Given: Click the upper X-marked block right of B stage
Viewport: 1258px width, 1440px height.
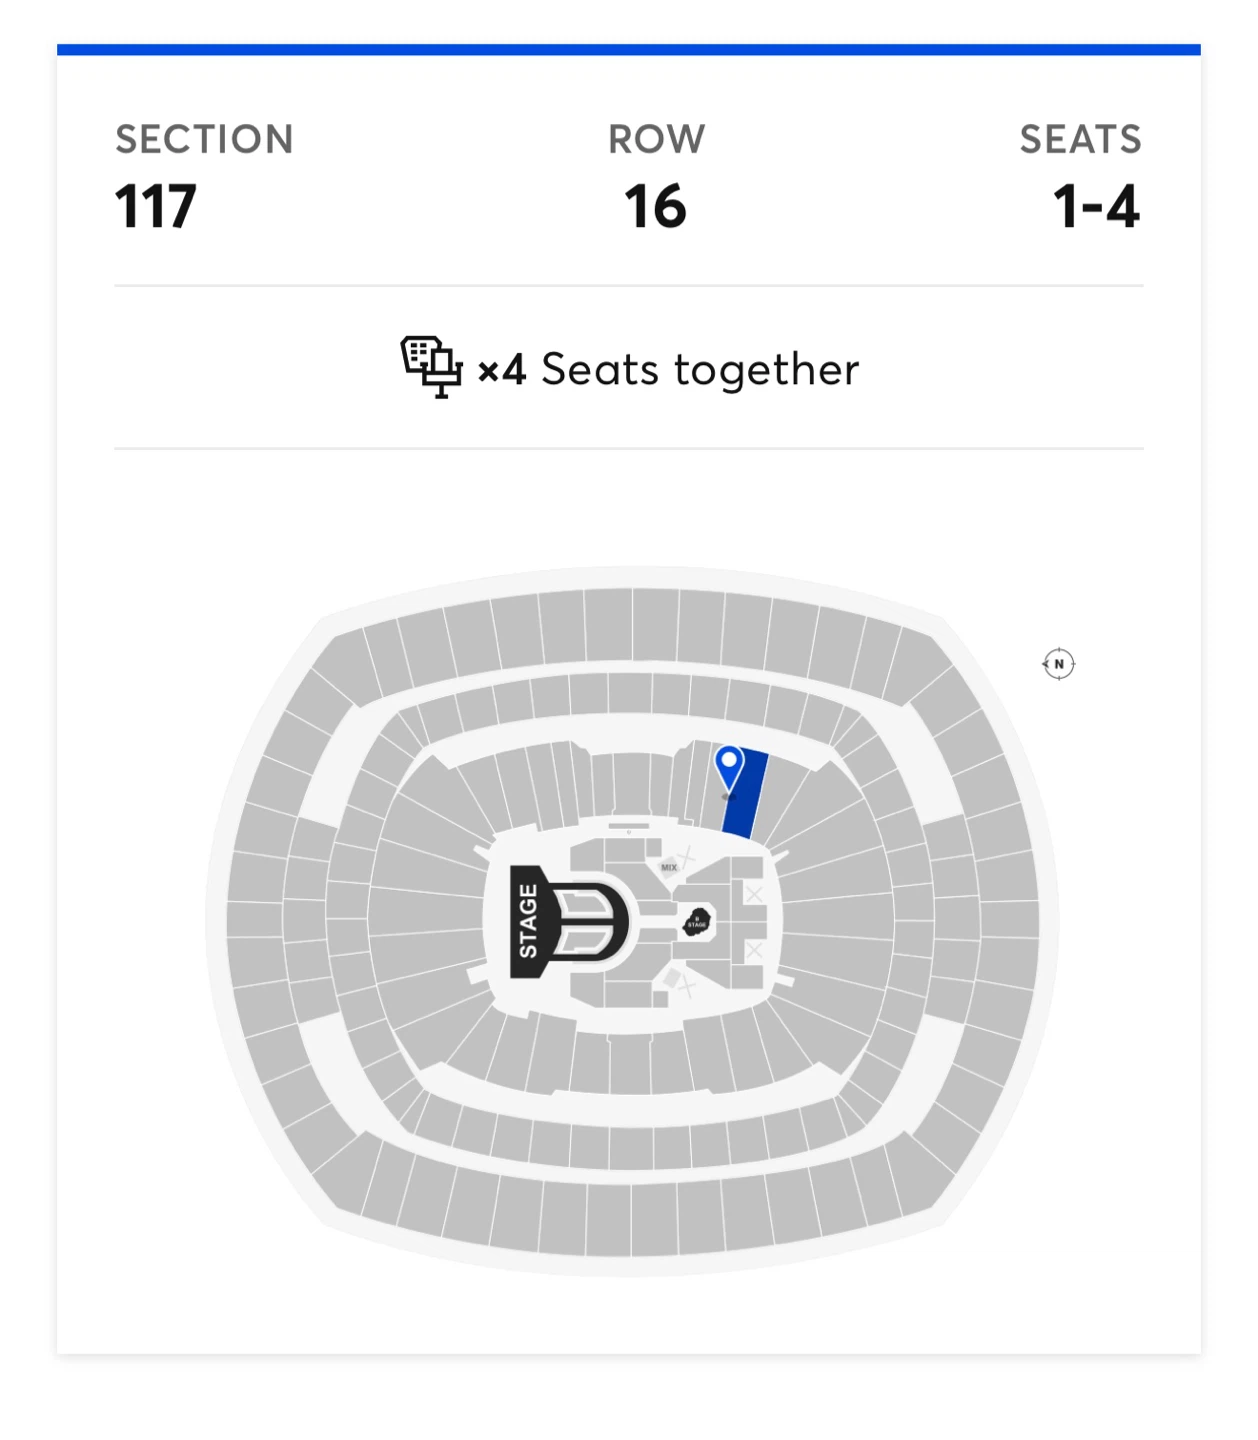Looking at the screenshot, I should click(753, 894).
